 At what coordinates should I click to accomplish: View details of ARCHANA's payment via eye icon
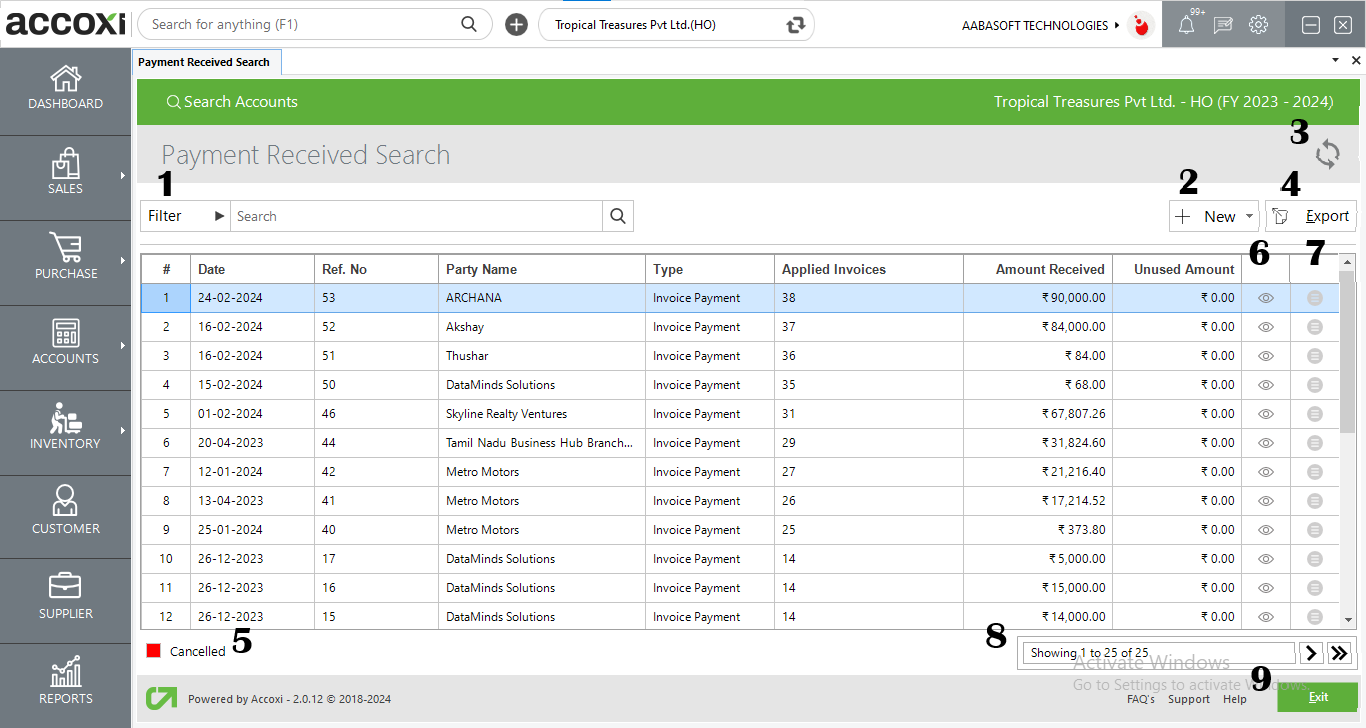tap(1265, 297)
